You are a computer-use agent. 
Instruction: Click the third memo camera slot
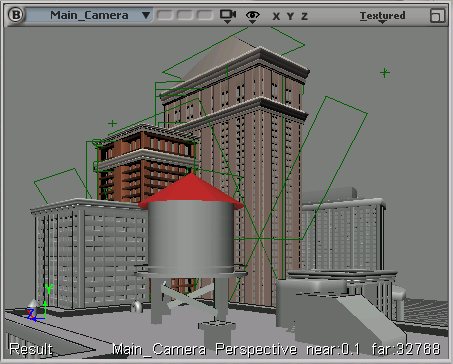pyautogui.click(x=205, y=15)
